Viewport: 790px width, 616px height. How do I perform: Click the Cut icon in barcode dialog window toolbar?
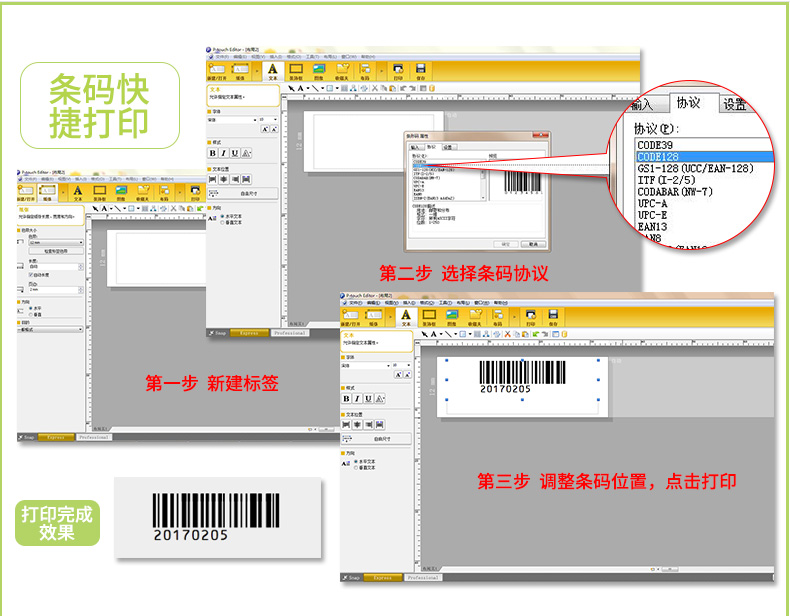374,88
